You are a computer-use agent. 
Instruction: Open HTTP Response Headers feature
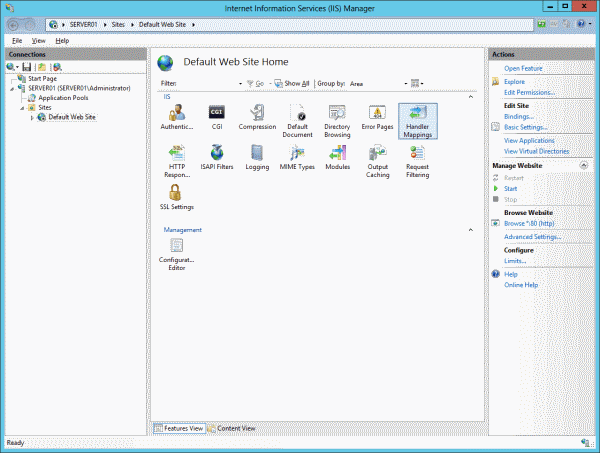(177, 161)
